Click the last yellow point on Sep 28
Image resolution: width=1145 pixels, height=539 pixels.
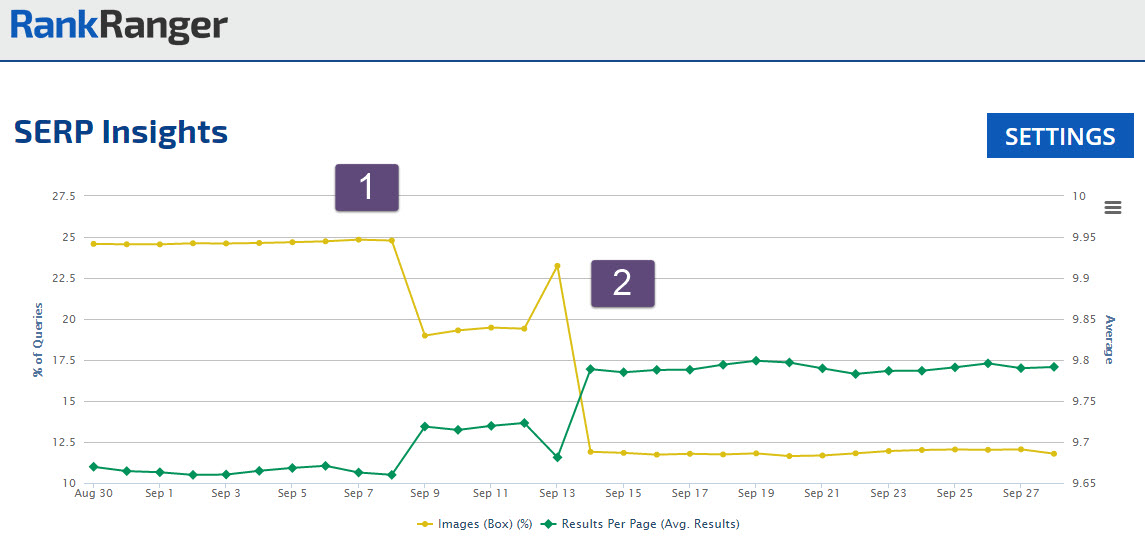pos(1054,454)
